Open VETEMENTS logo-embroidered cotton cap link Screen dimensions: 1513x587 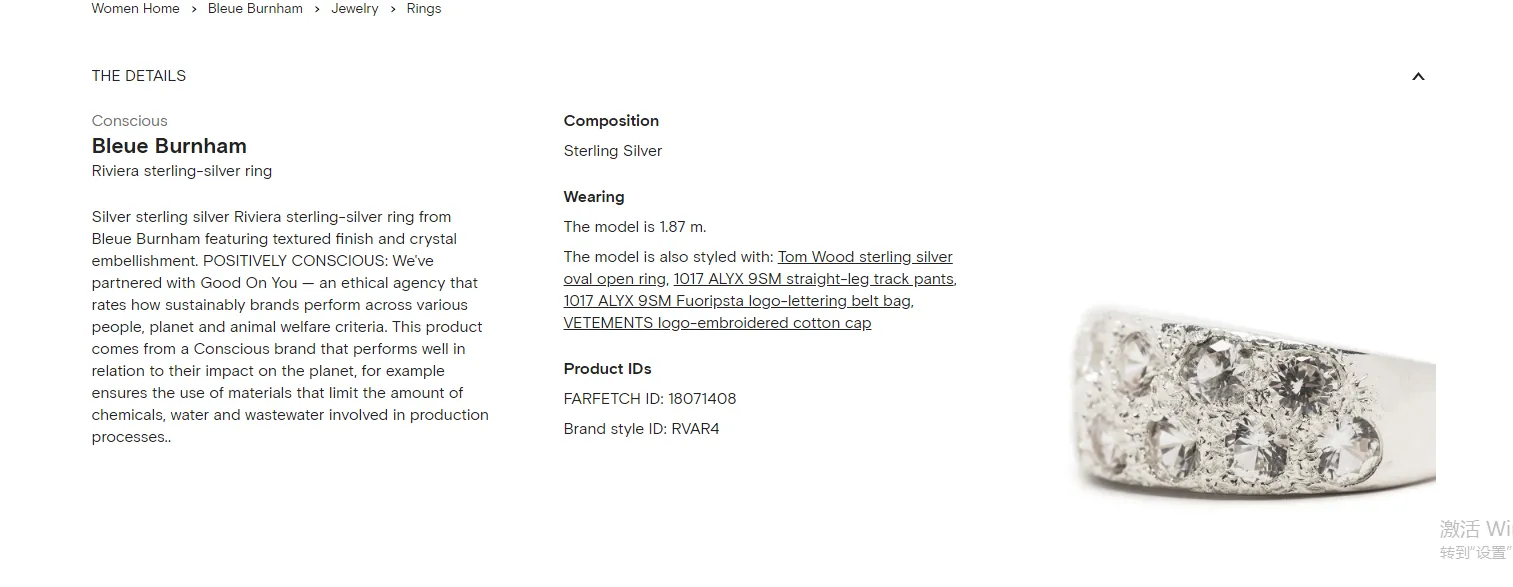point(717,323)
